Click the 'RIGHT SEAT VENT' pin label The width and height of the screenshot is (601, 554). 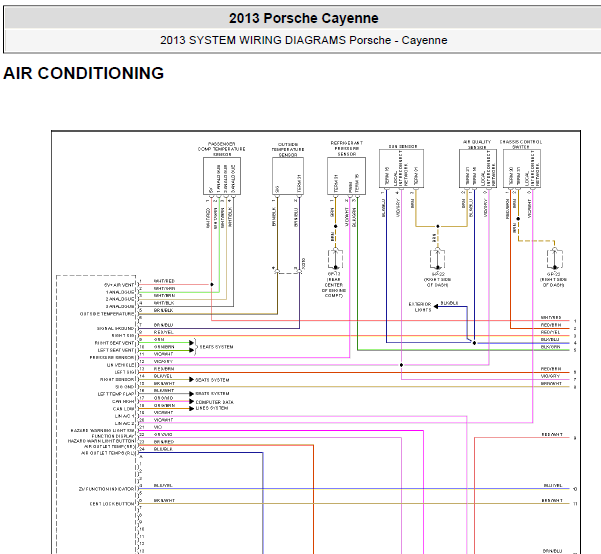coord(115,343)
